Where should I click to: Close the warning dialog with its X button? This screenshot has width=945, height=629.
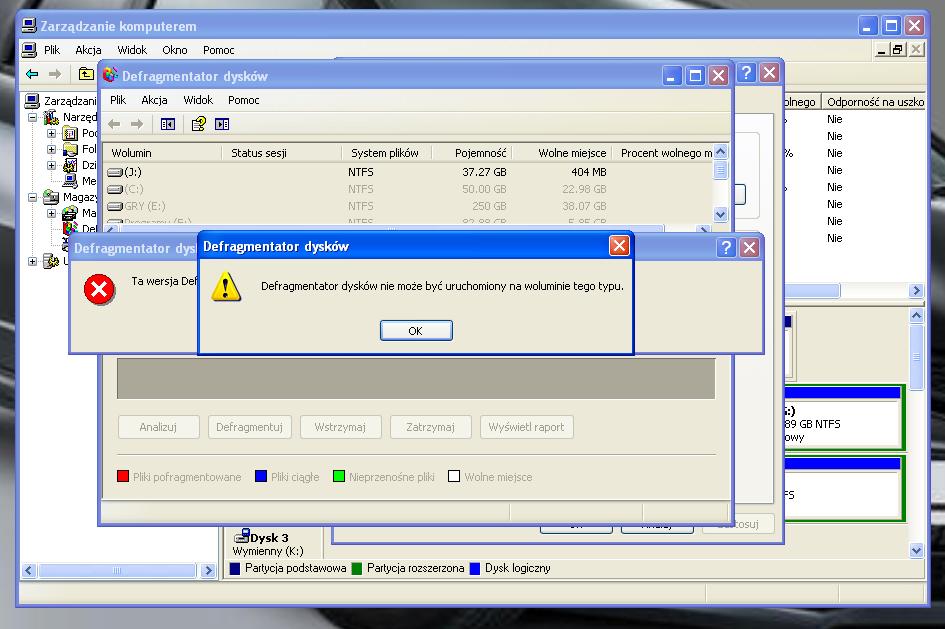point(619,246)
